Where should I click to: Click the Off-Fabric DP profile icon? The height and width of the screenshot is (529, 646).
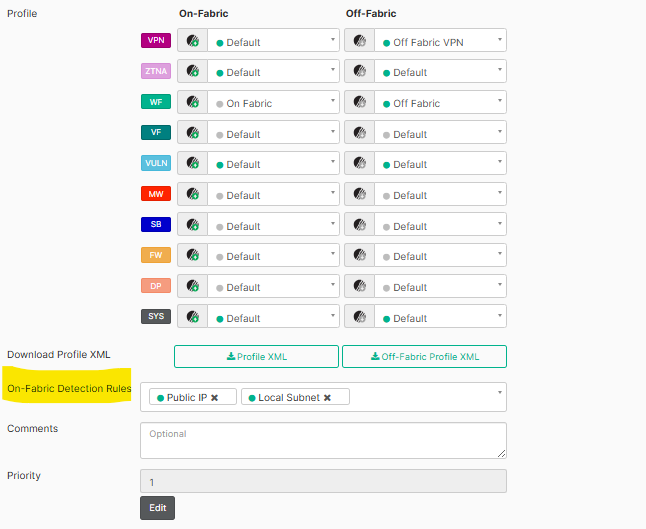click(360, 286)
